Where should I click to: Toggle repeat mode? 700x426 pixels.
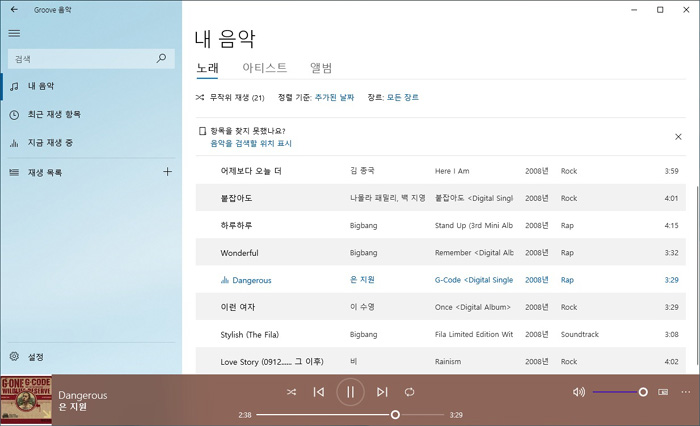click(409, 392)
